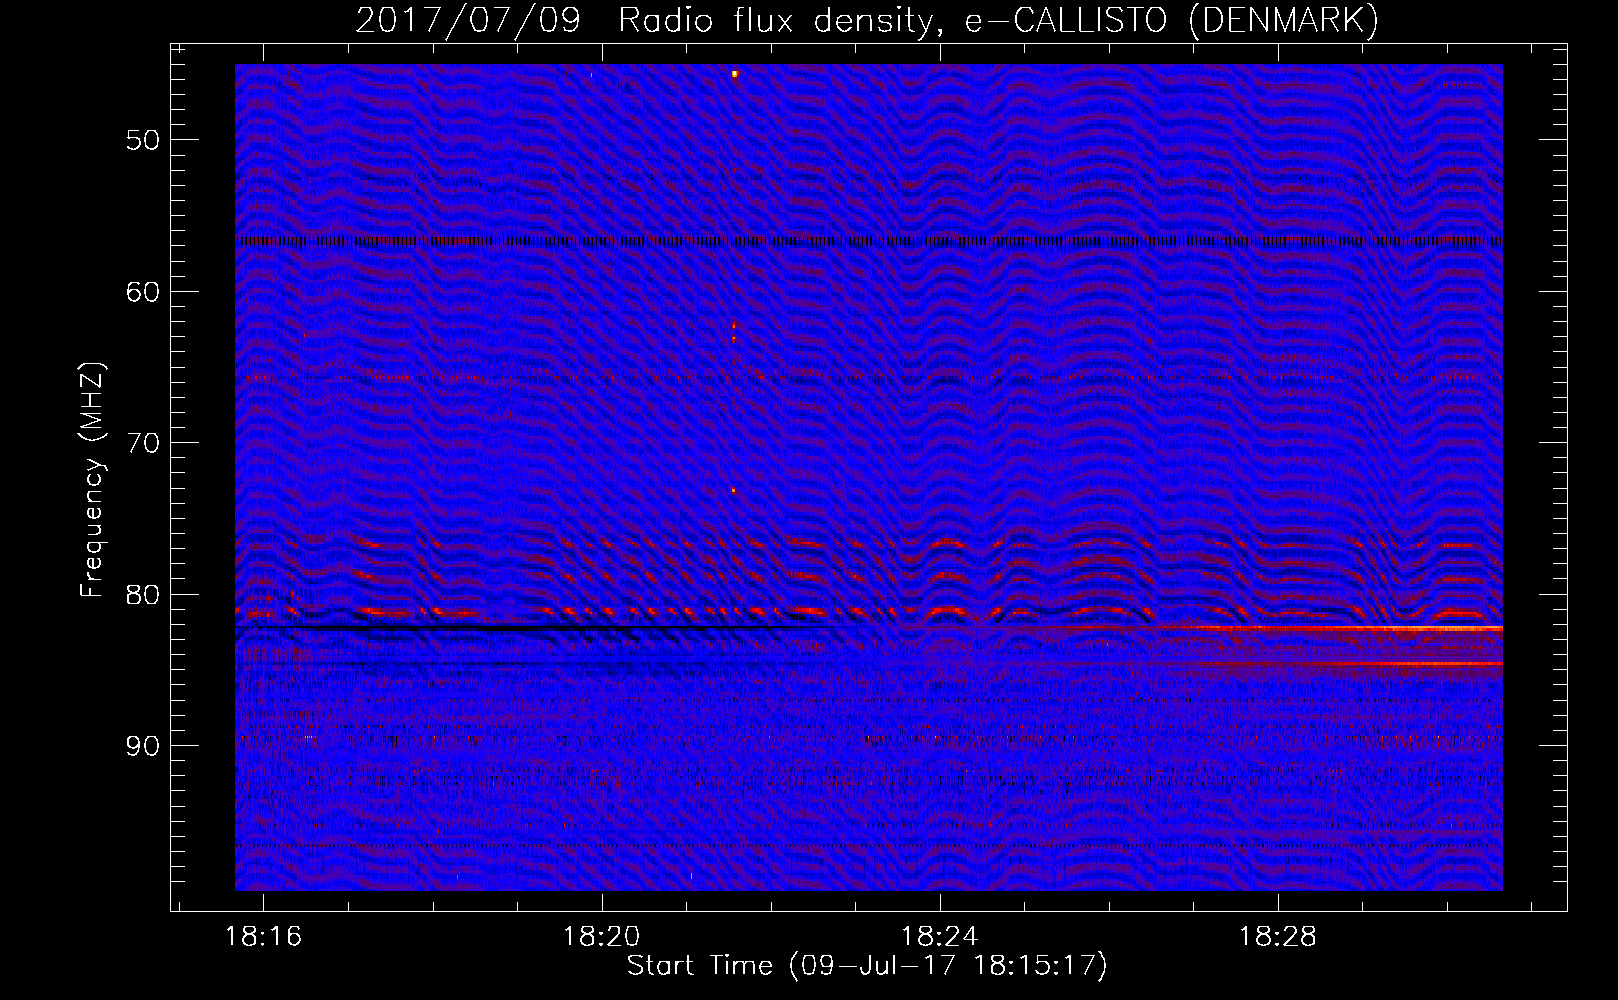Image resolution: width=1618 pixels, height=1000 pixels.
Task: Click the '18:16' time tick label
Action: pyautogui.click(x=264, y=937)
